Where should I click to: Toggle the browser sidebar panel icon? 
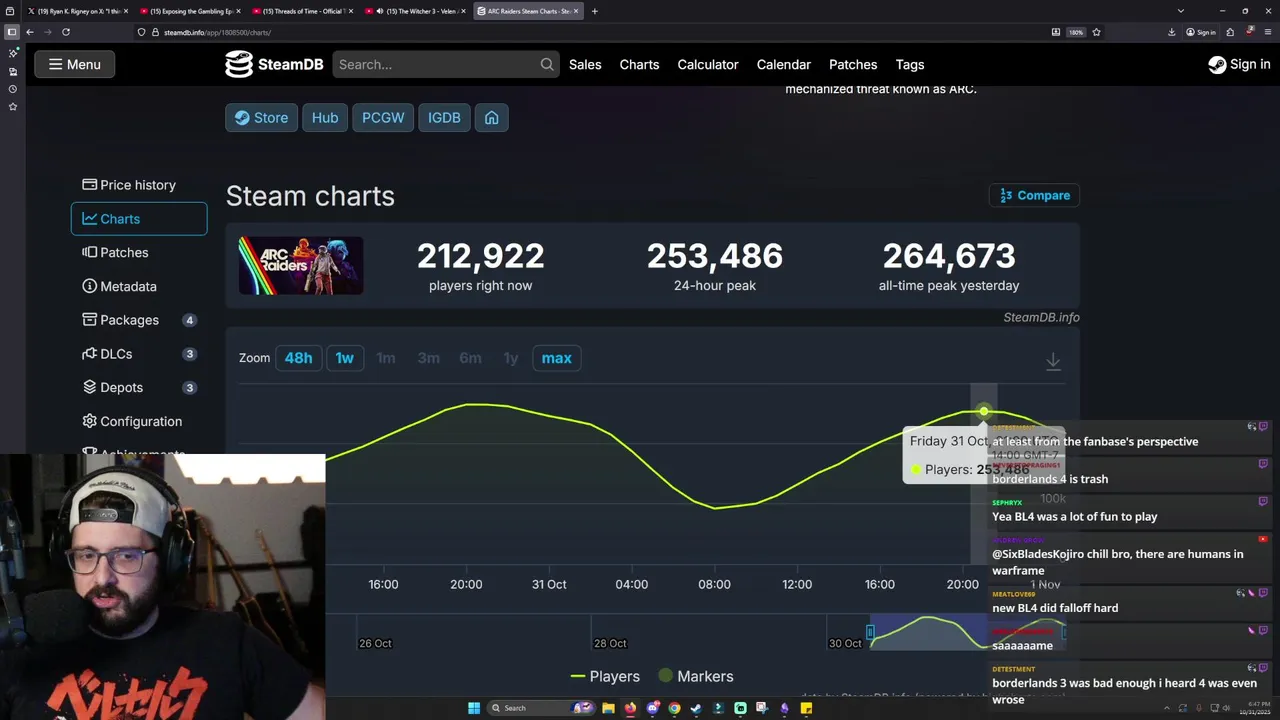(x=12, y=32)
